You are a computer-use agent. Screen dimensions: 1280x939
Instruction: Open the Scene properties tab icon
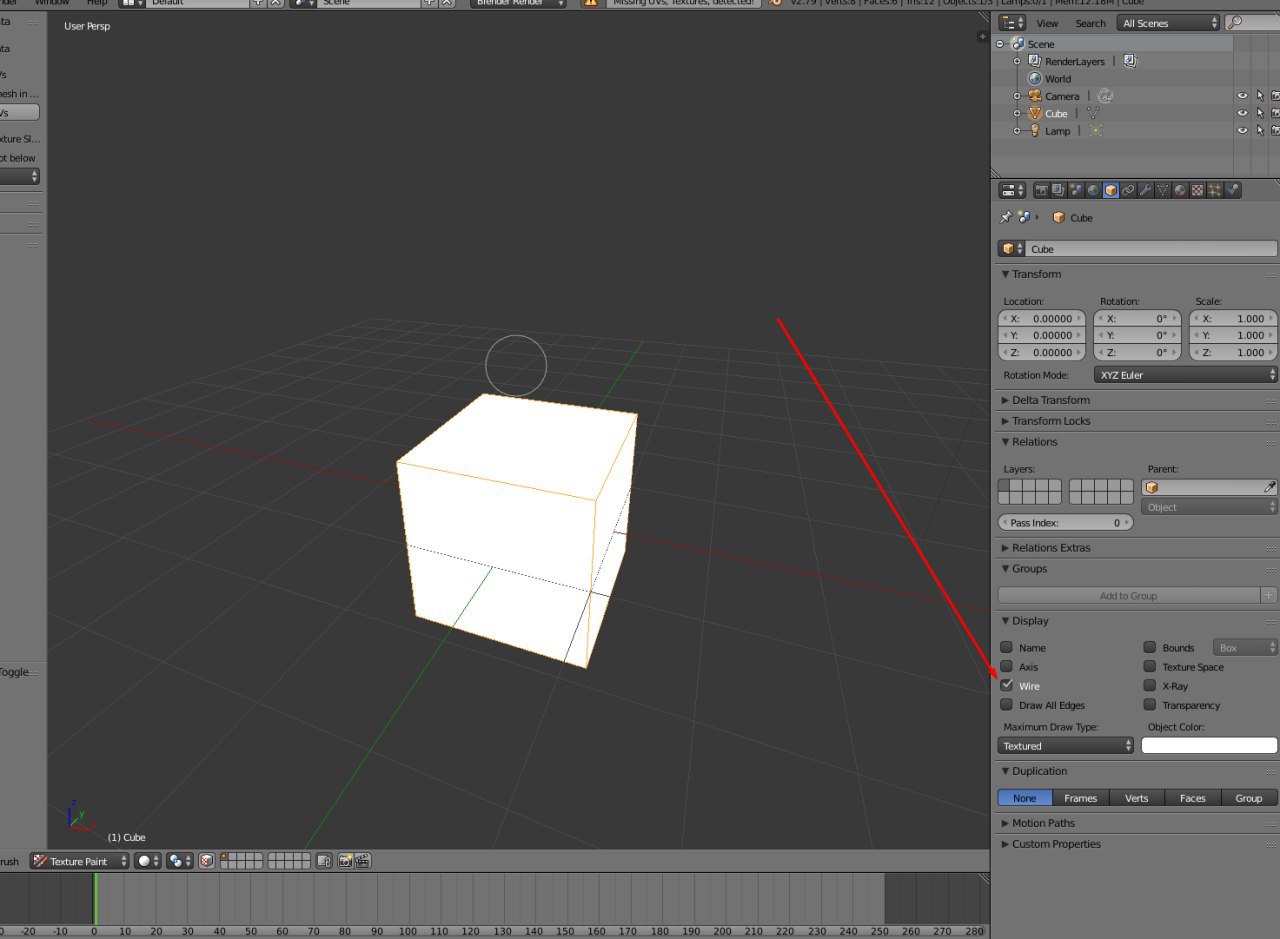click(1075, 190)
